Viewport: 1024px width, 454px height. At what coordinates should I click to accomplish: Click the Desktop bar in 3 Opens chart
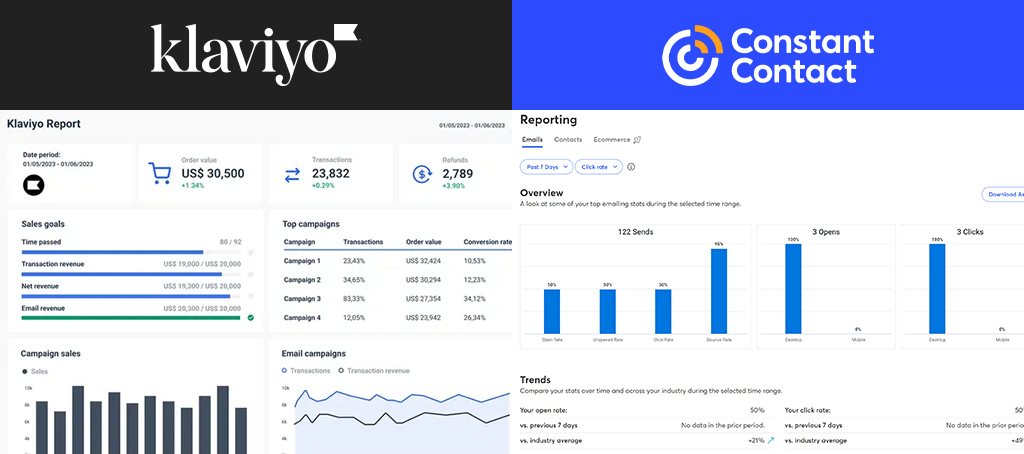point(793,289)
